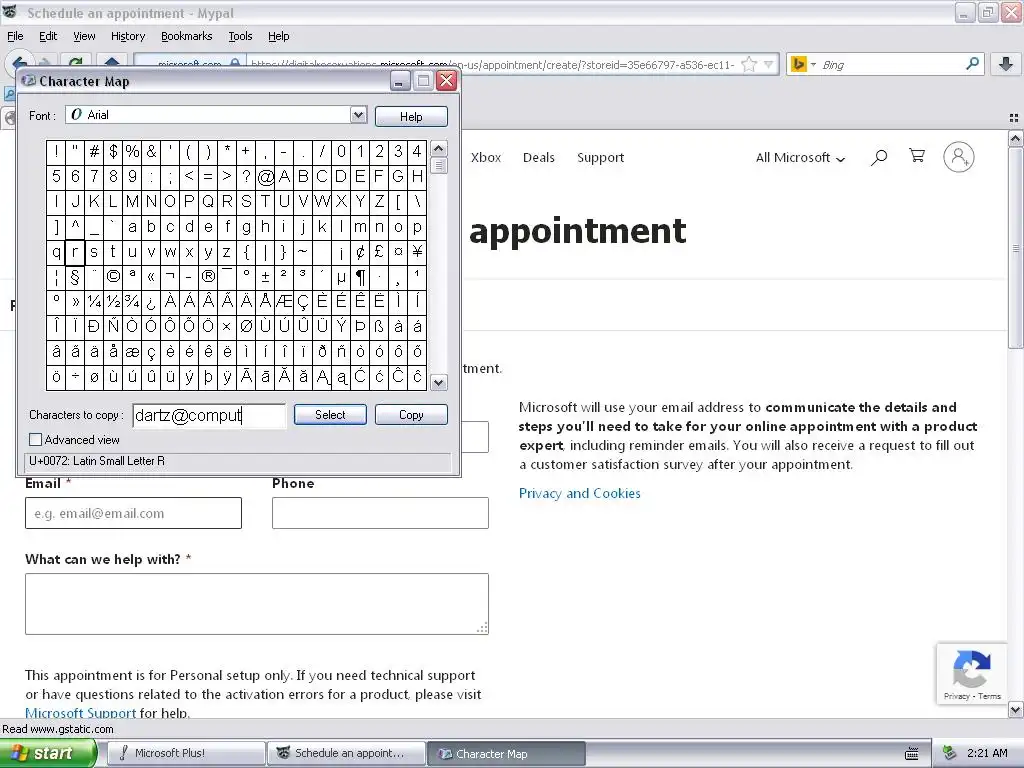The height and width of the screenshot is (768, 1024).
Task: Switch to Microsoft Plus! taskbar item
Action: 185,753
